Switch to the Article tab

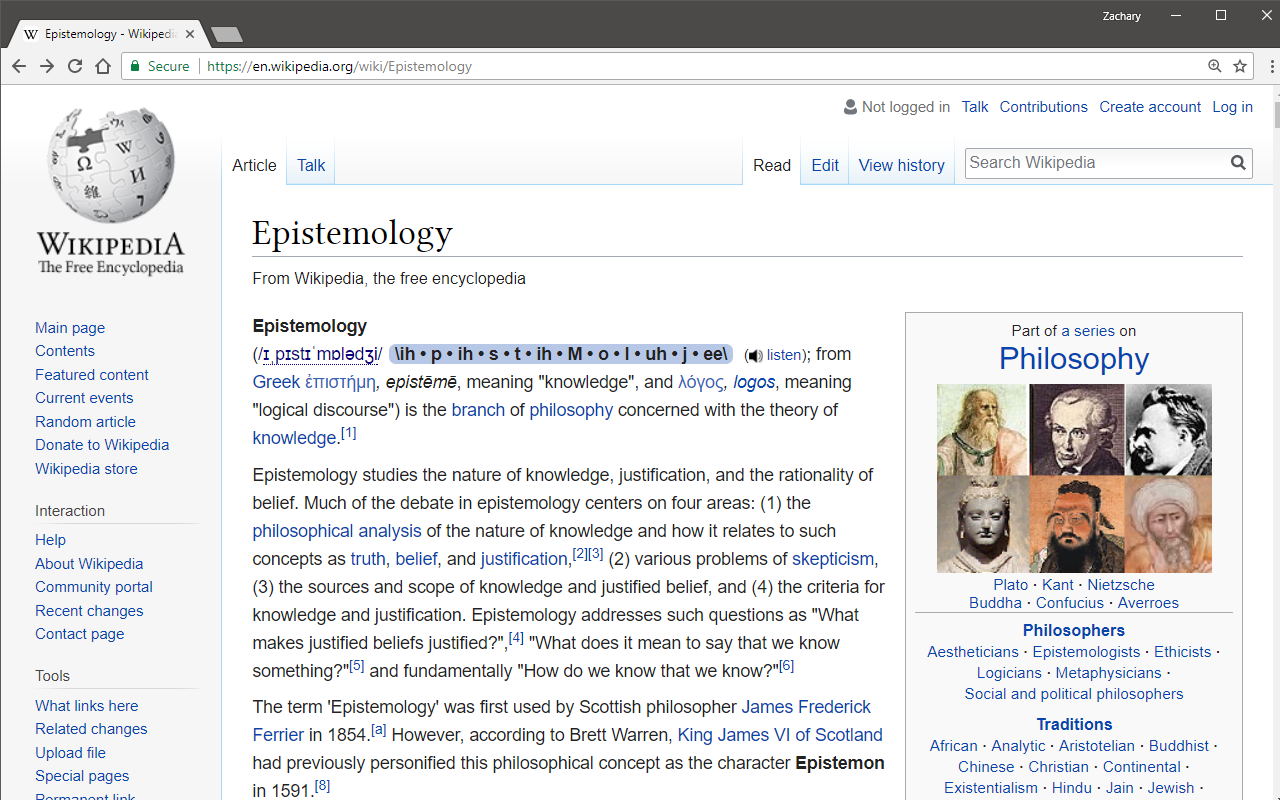point(254,165)
